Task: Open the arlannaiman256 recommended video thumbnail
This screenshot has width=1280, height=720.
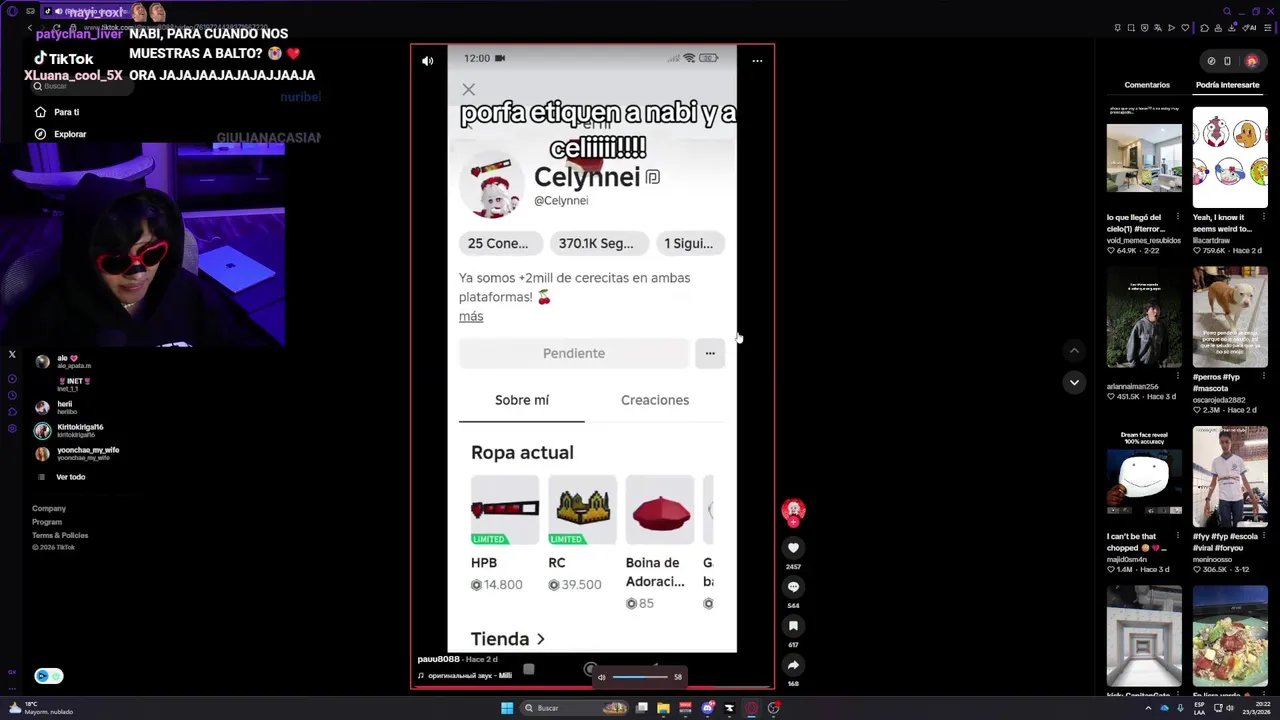Action: click(x=1144, y=317)
